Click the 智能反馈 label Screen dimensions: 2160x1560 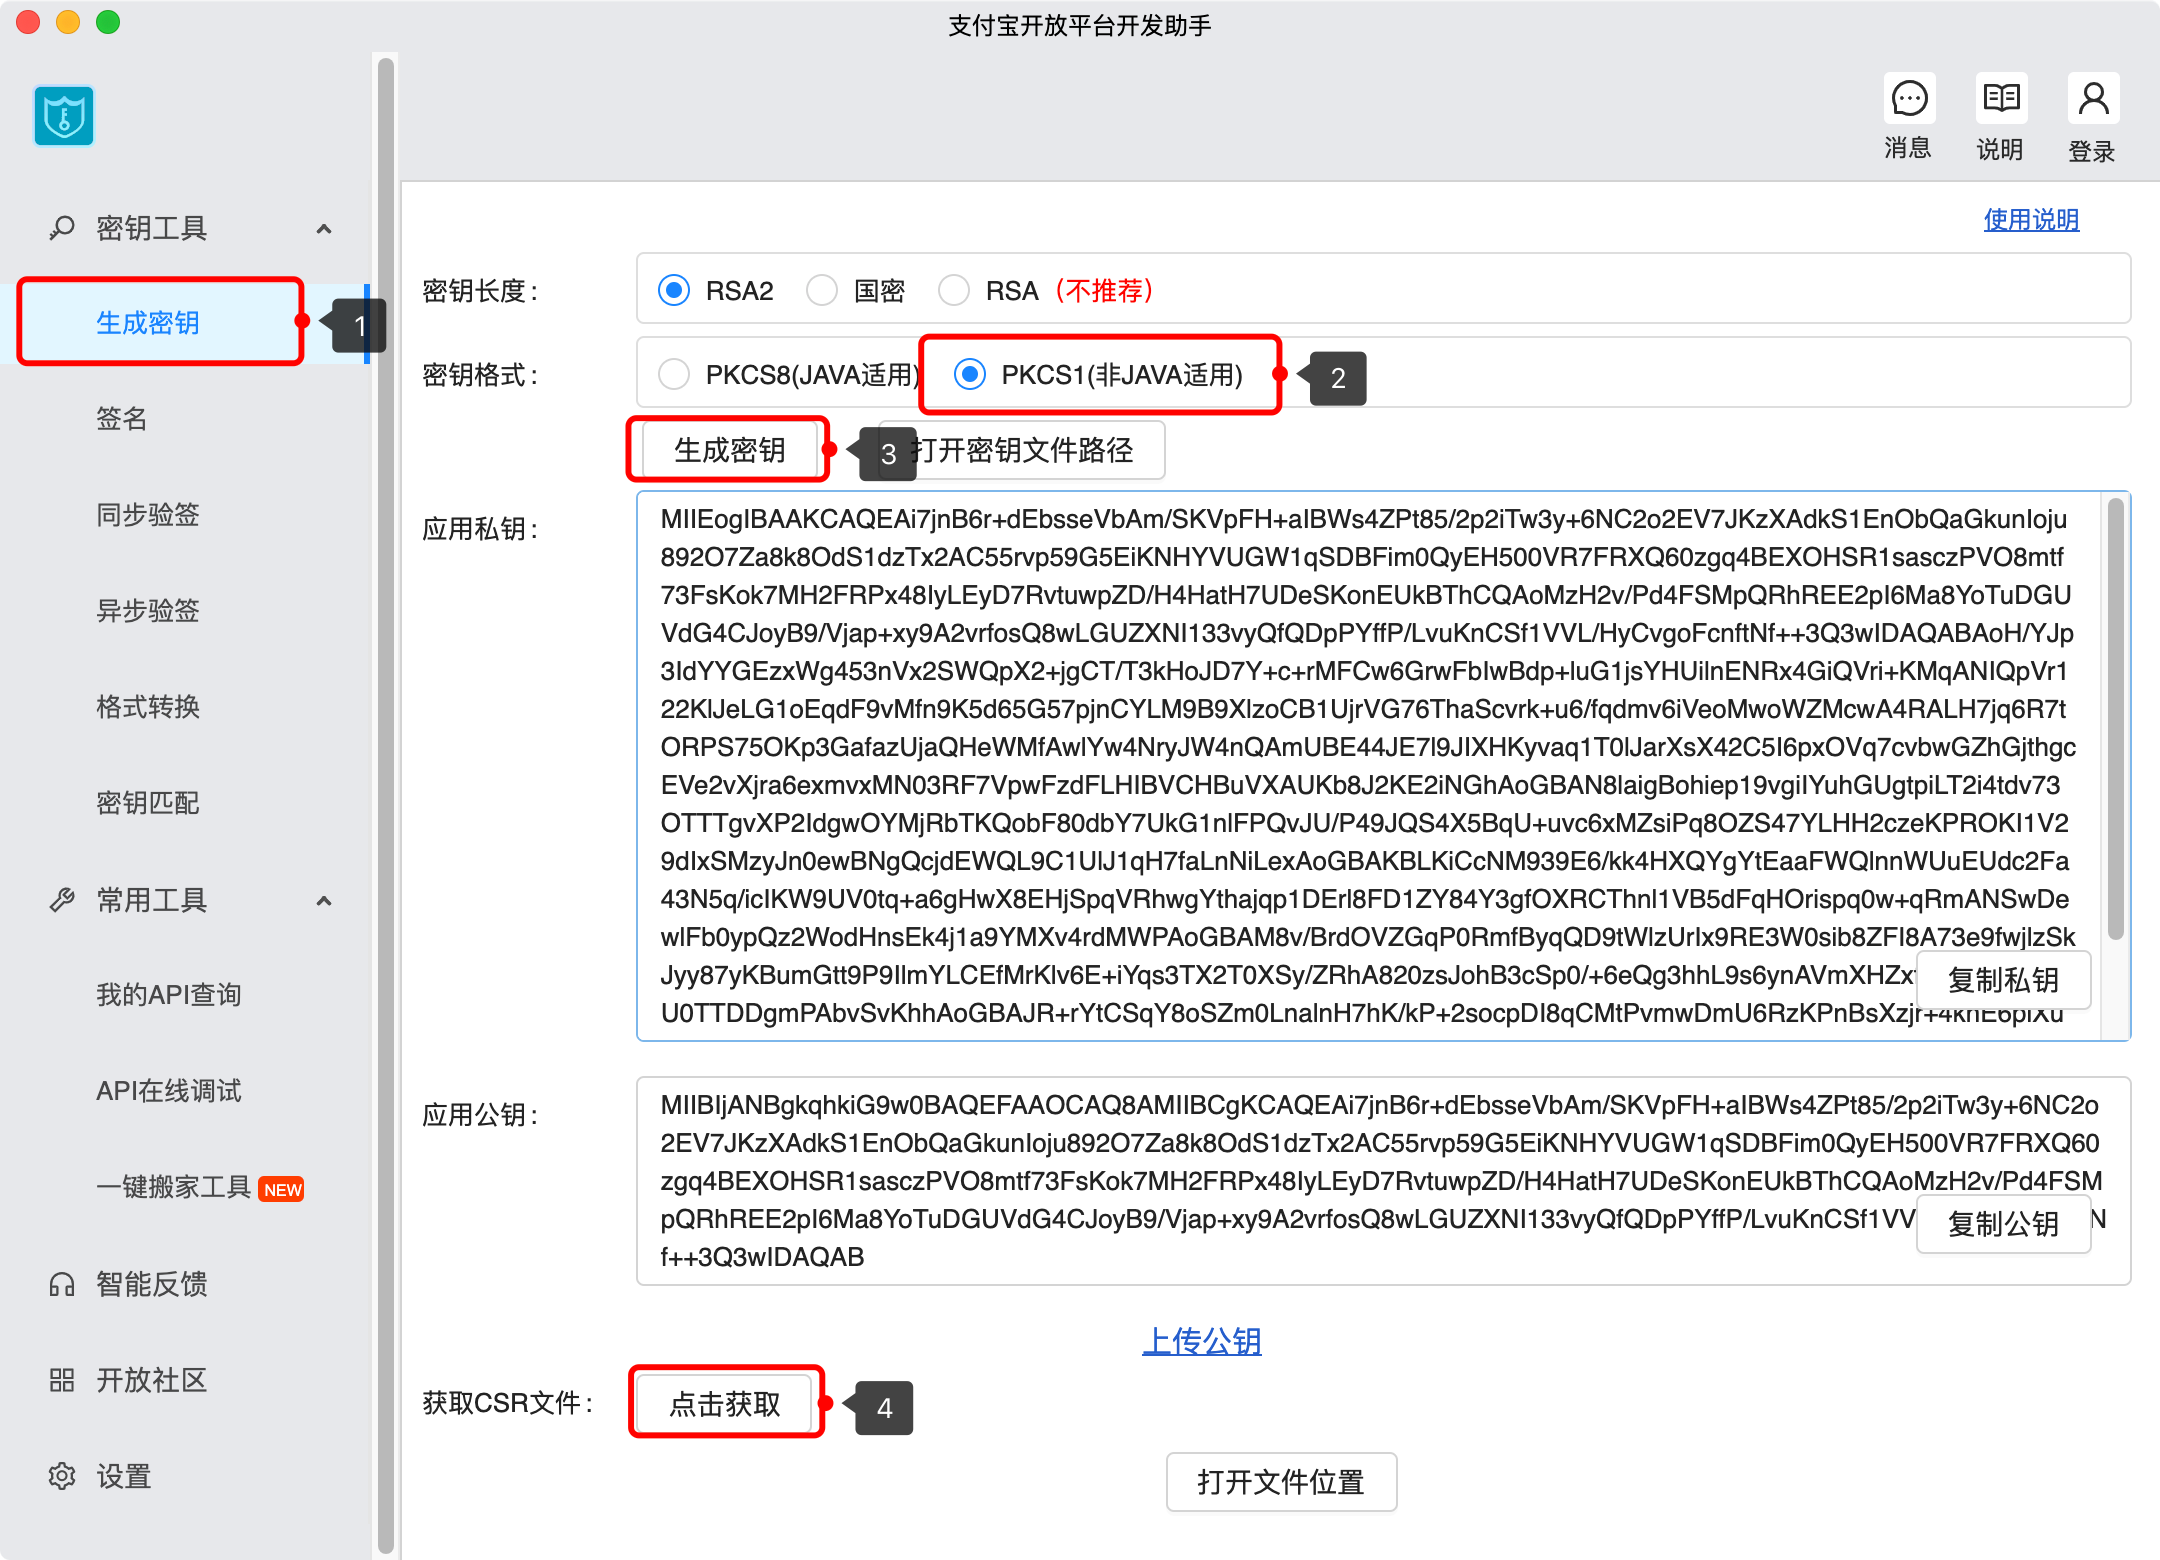[x=152, y=1284]
